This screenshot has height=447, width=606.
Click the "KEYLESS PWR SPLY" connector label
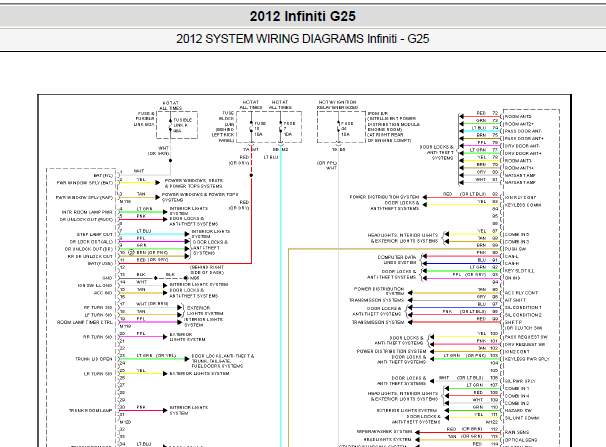(527, 359)
